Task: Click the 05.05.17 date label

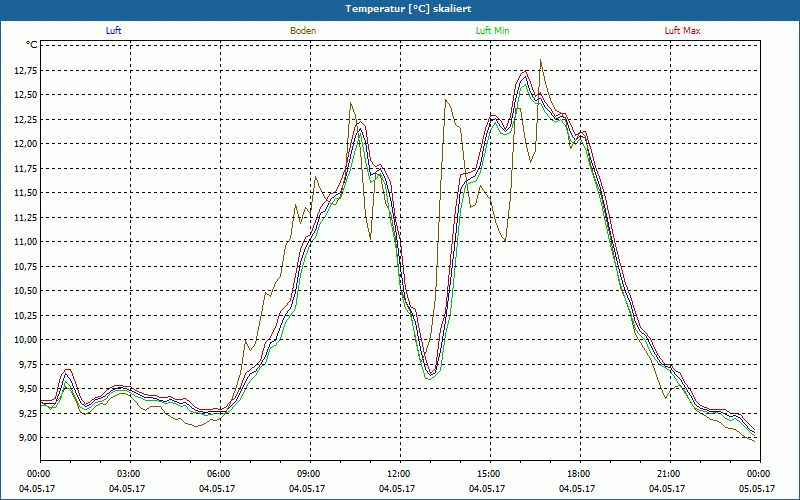Action: [x=757, y=489]
